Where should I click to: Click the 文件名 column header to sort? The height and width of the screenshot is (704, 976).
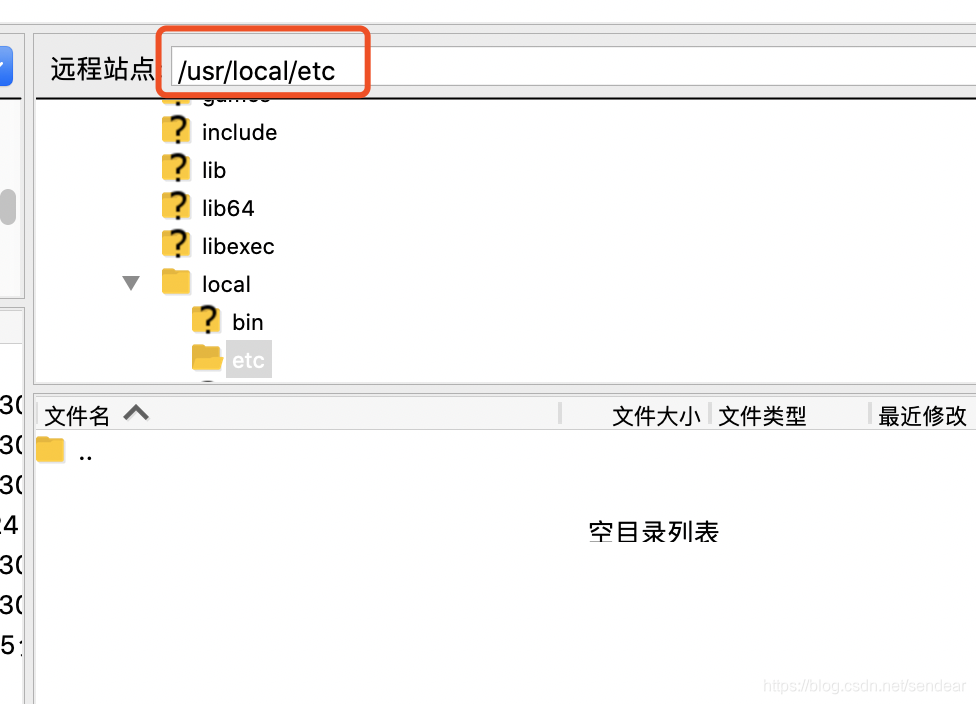(76, 415)
